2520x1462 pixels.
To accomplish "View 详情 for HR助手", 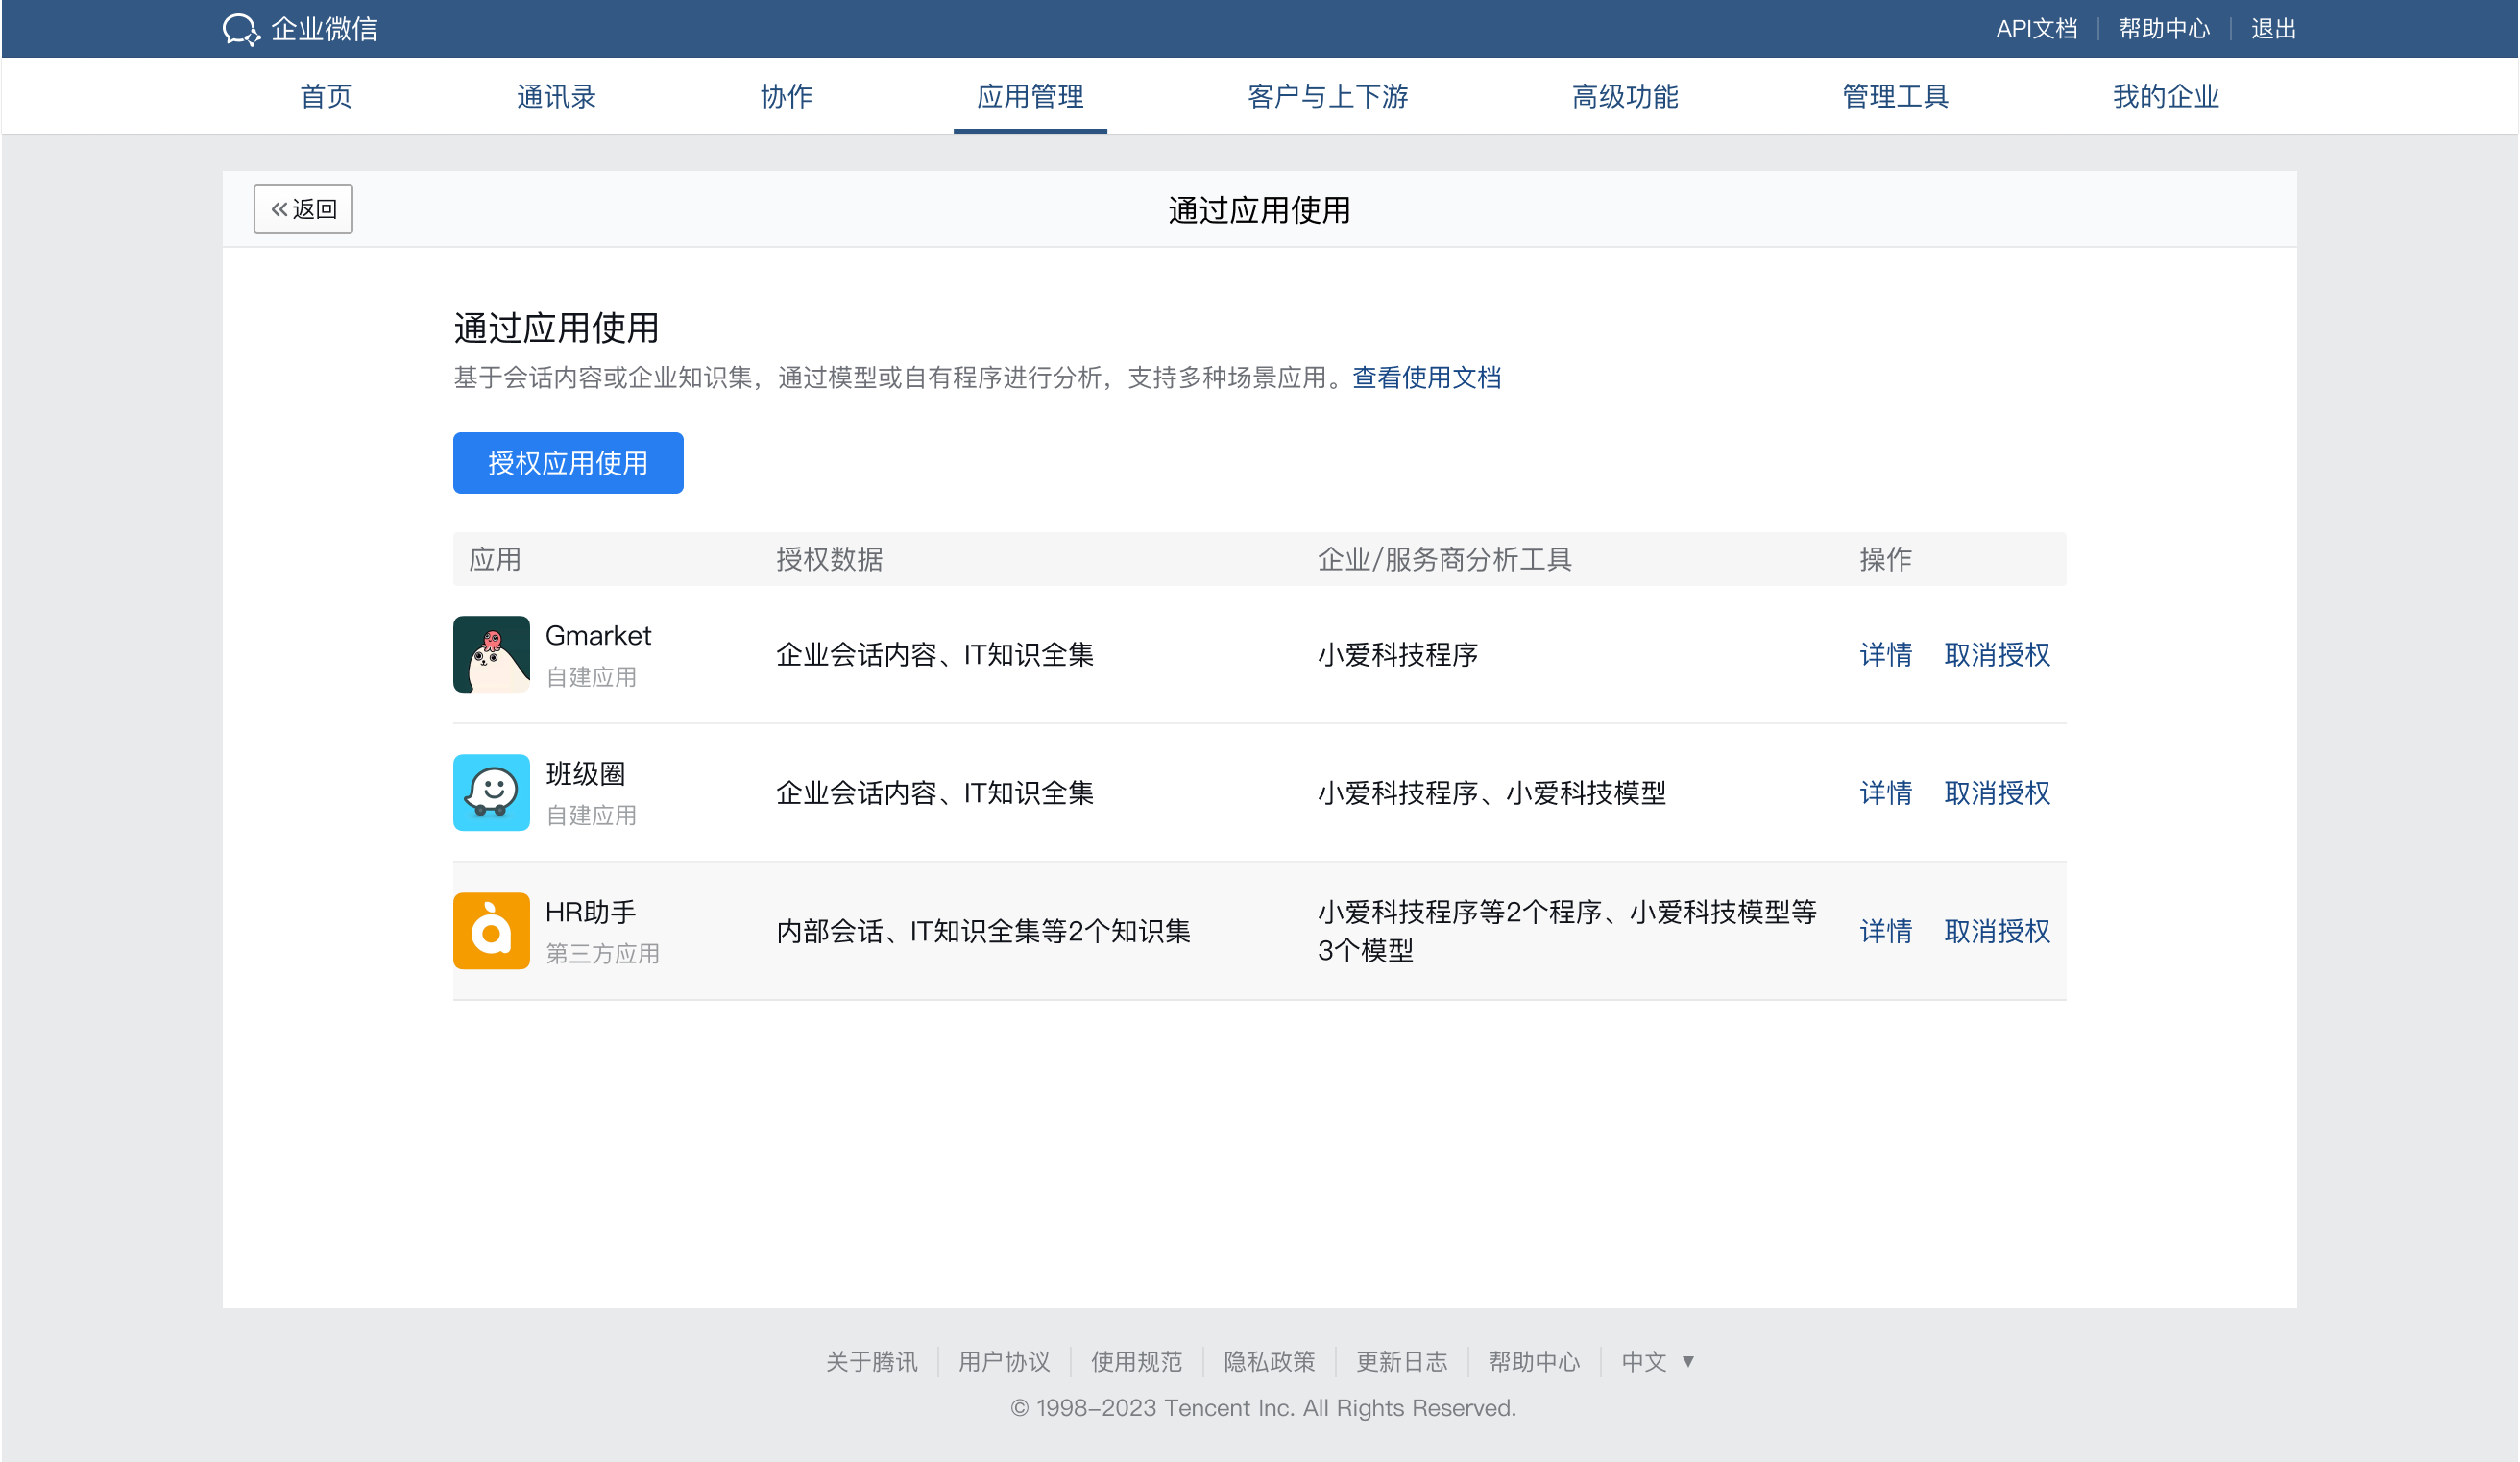I will [1885, 931].
